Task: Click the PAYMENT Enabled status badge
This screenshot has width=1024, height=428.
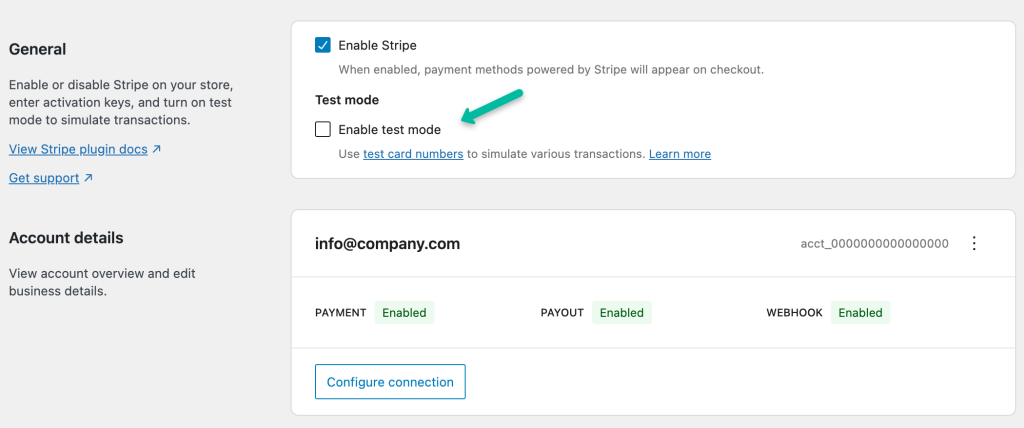Action: pos(404,312)
